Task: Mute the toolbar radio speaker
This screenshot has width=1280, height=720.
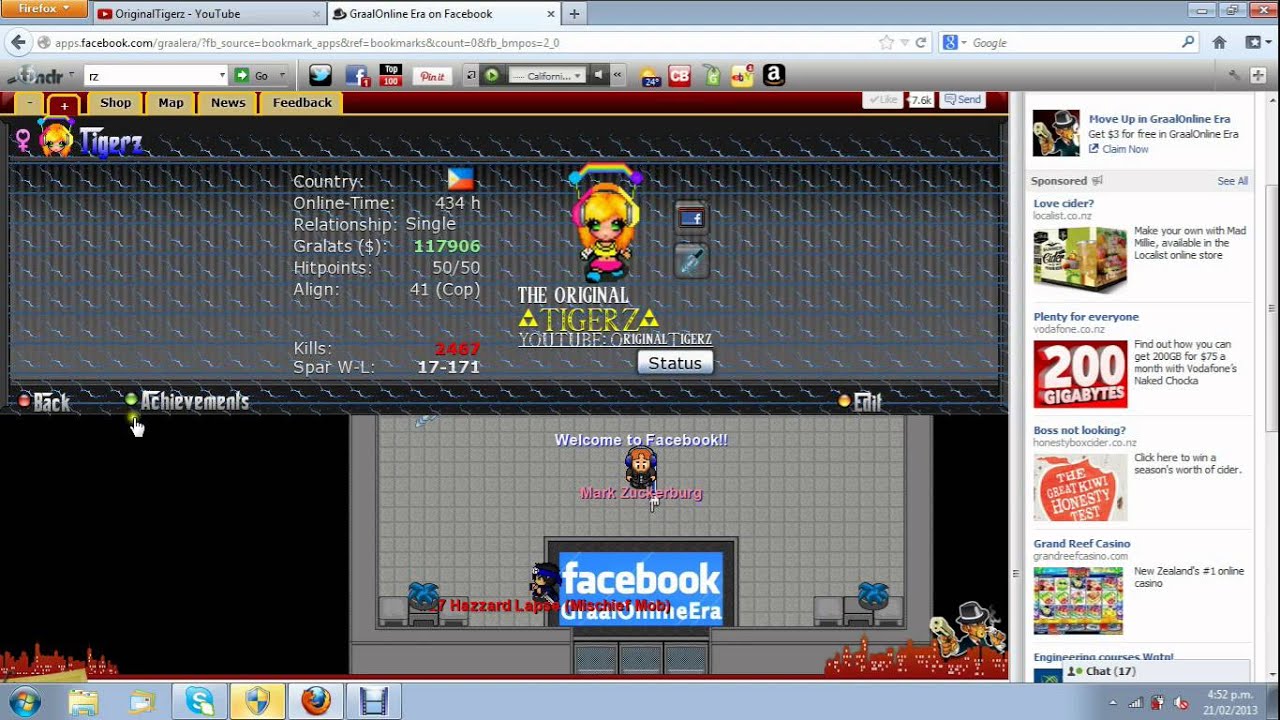Action: pyautogui.click(x=598, y=75)
